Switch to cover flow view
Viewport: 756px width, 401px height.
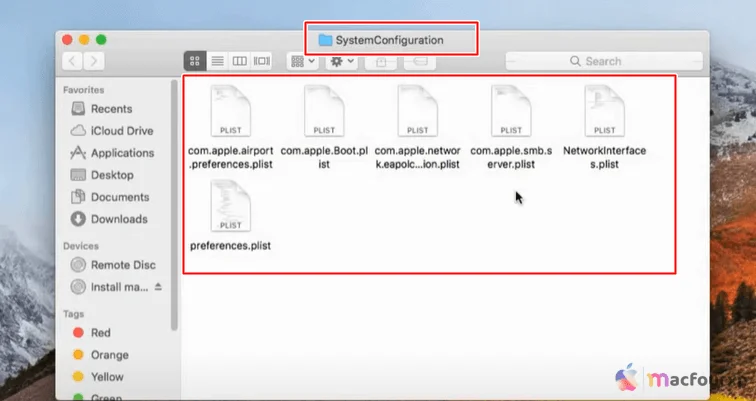(262, 61)
